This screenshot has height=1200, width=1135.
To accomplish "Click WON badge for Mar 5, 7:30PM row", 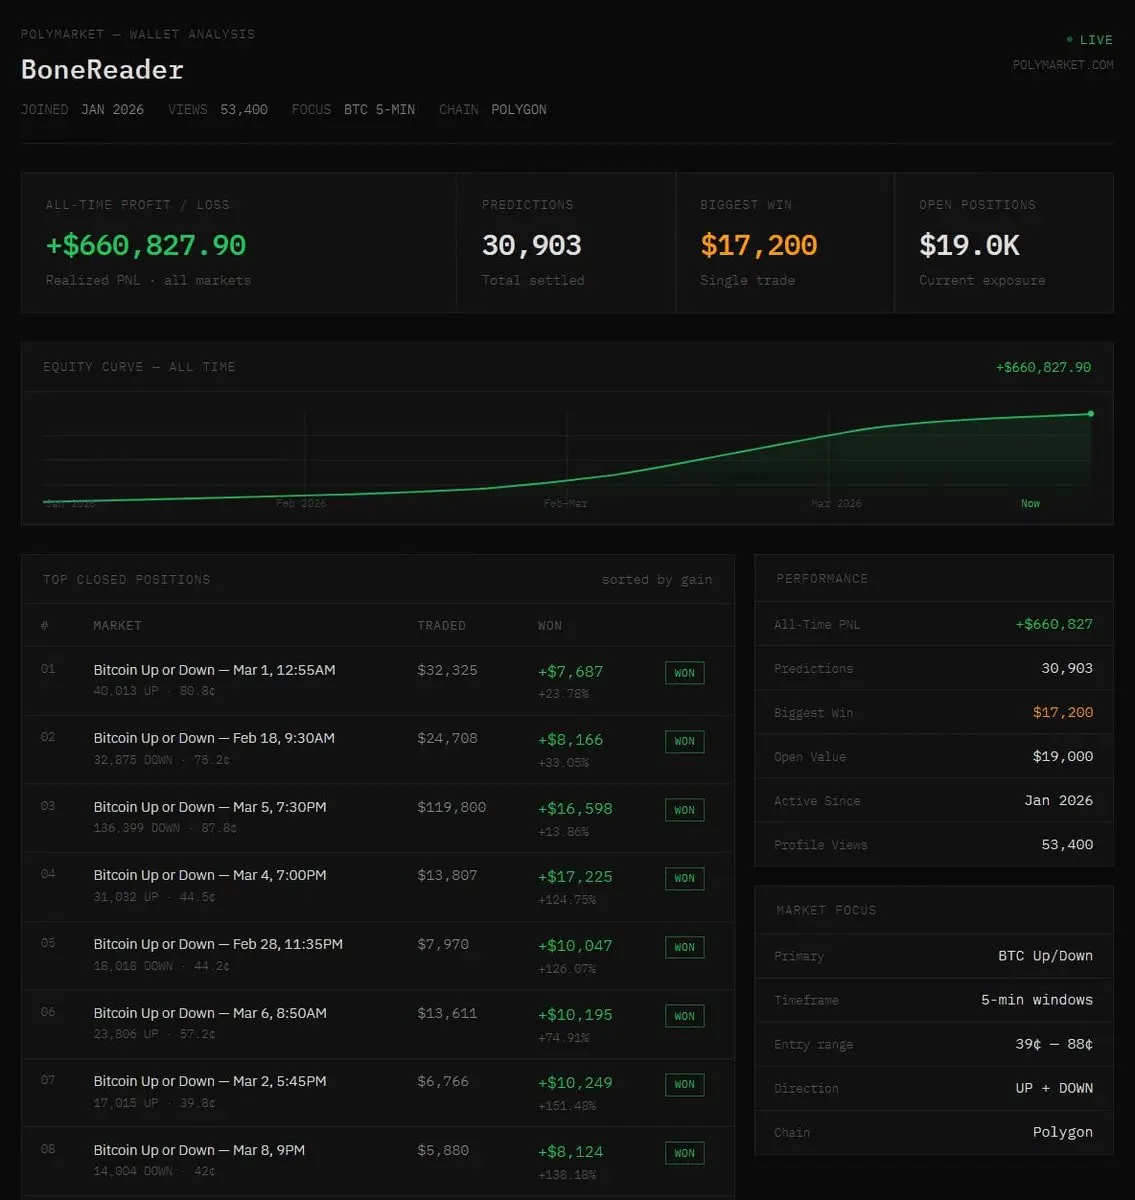I will pos(684,810).
